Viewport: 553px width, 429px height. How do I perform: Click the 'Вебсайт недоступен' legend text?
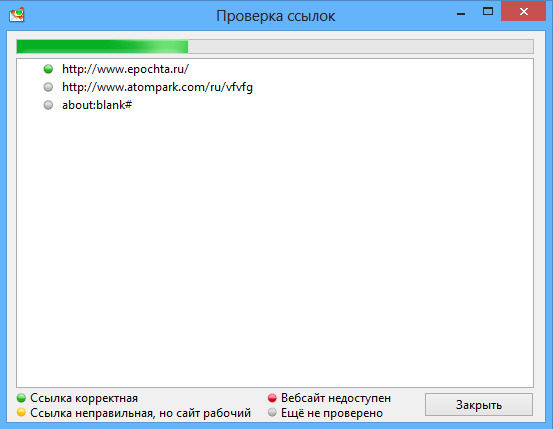click(336, 398)
